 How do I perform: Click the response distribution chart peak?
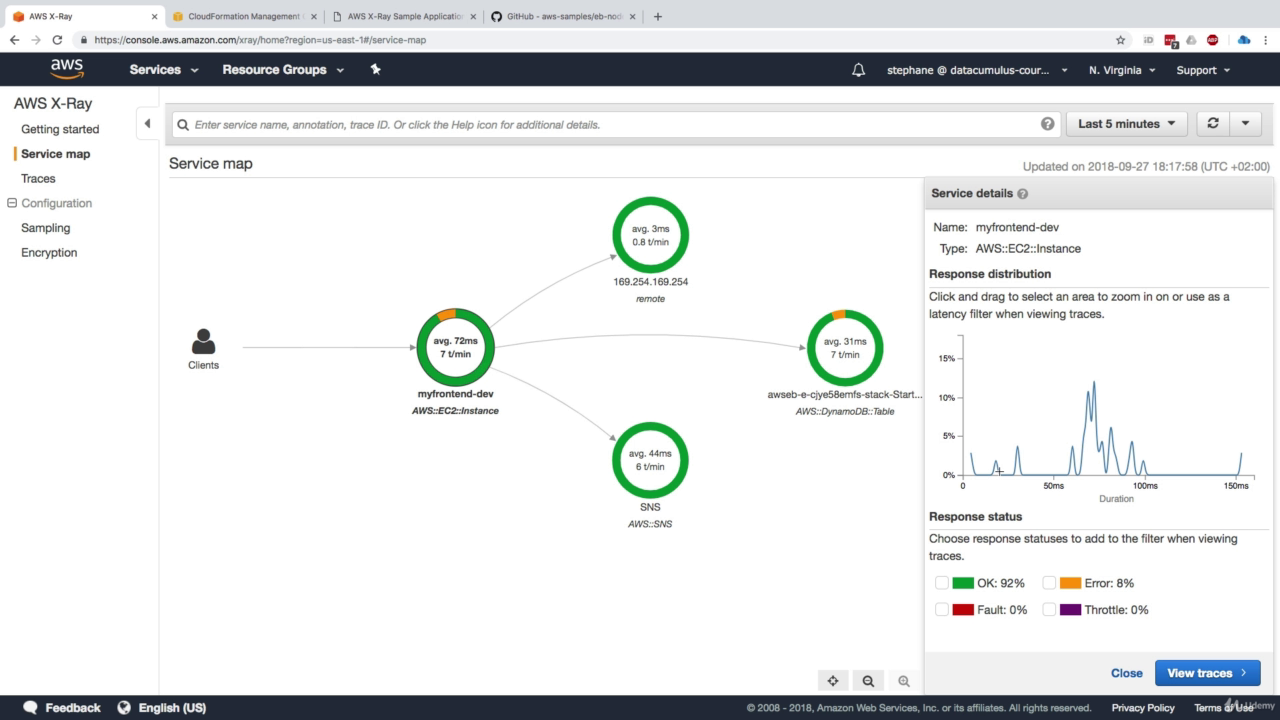point(1094,383)
